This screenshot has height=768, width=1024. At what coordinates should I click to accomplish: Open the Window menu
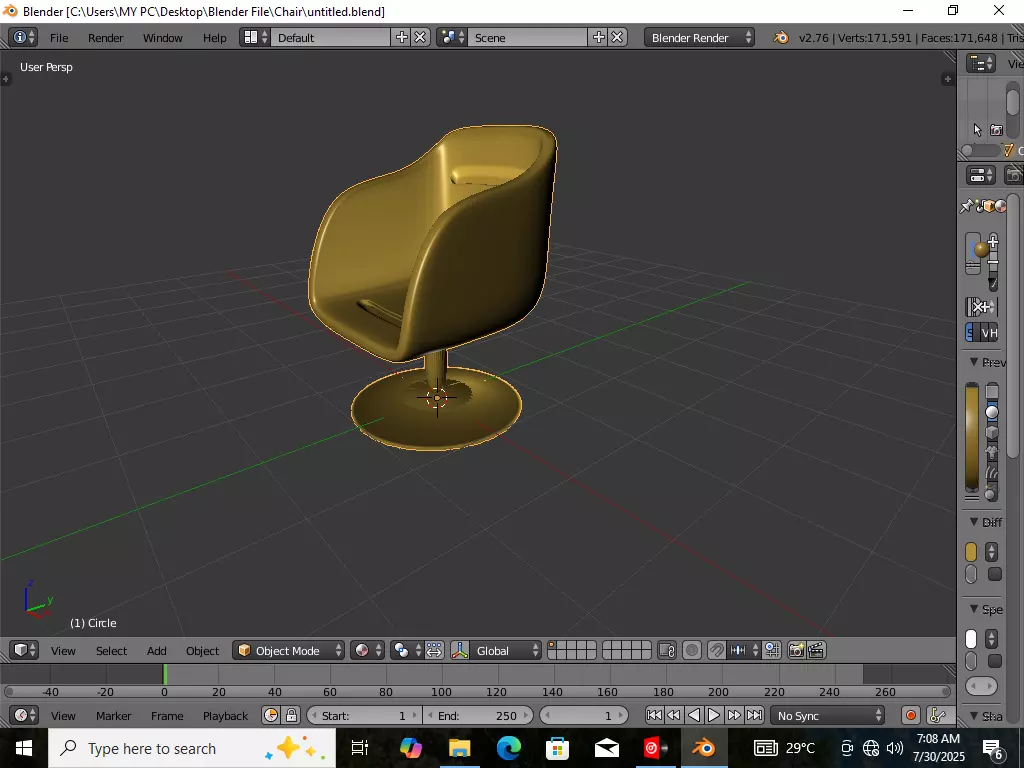pos(163,38)
